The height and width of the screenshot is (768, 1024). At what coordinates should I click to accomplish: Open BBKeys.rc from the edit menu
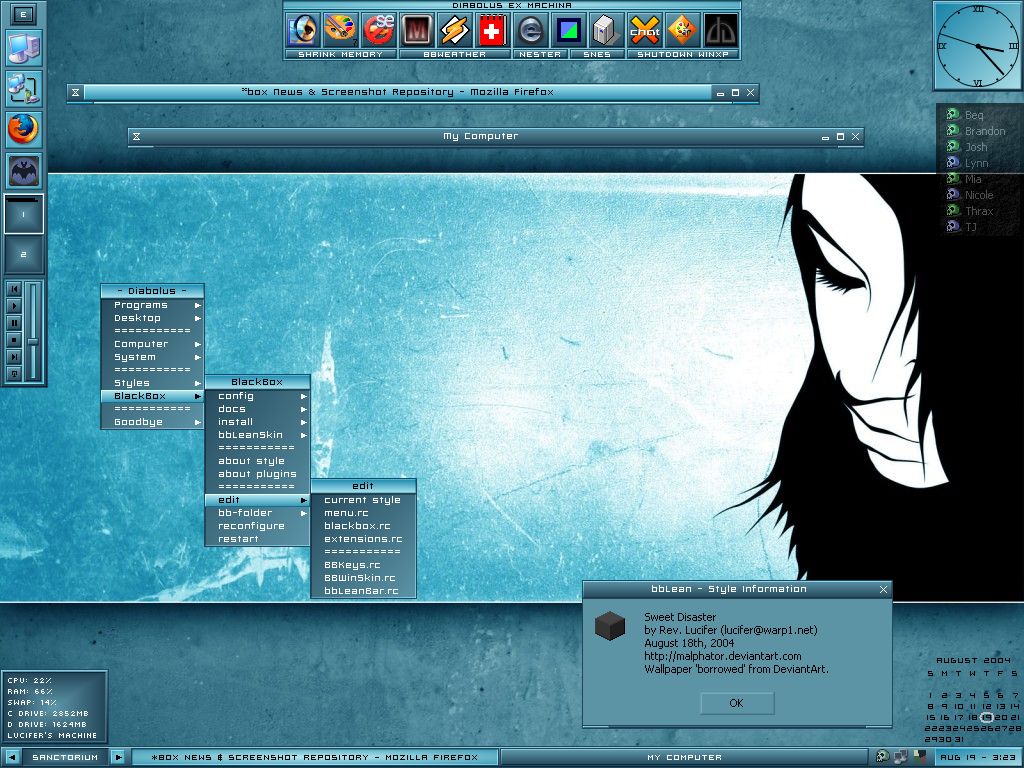(363, 565)
